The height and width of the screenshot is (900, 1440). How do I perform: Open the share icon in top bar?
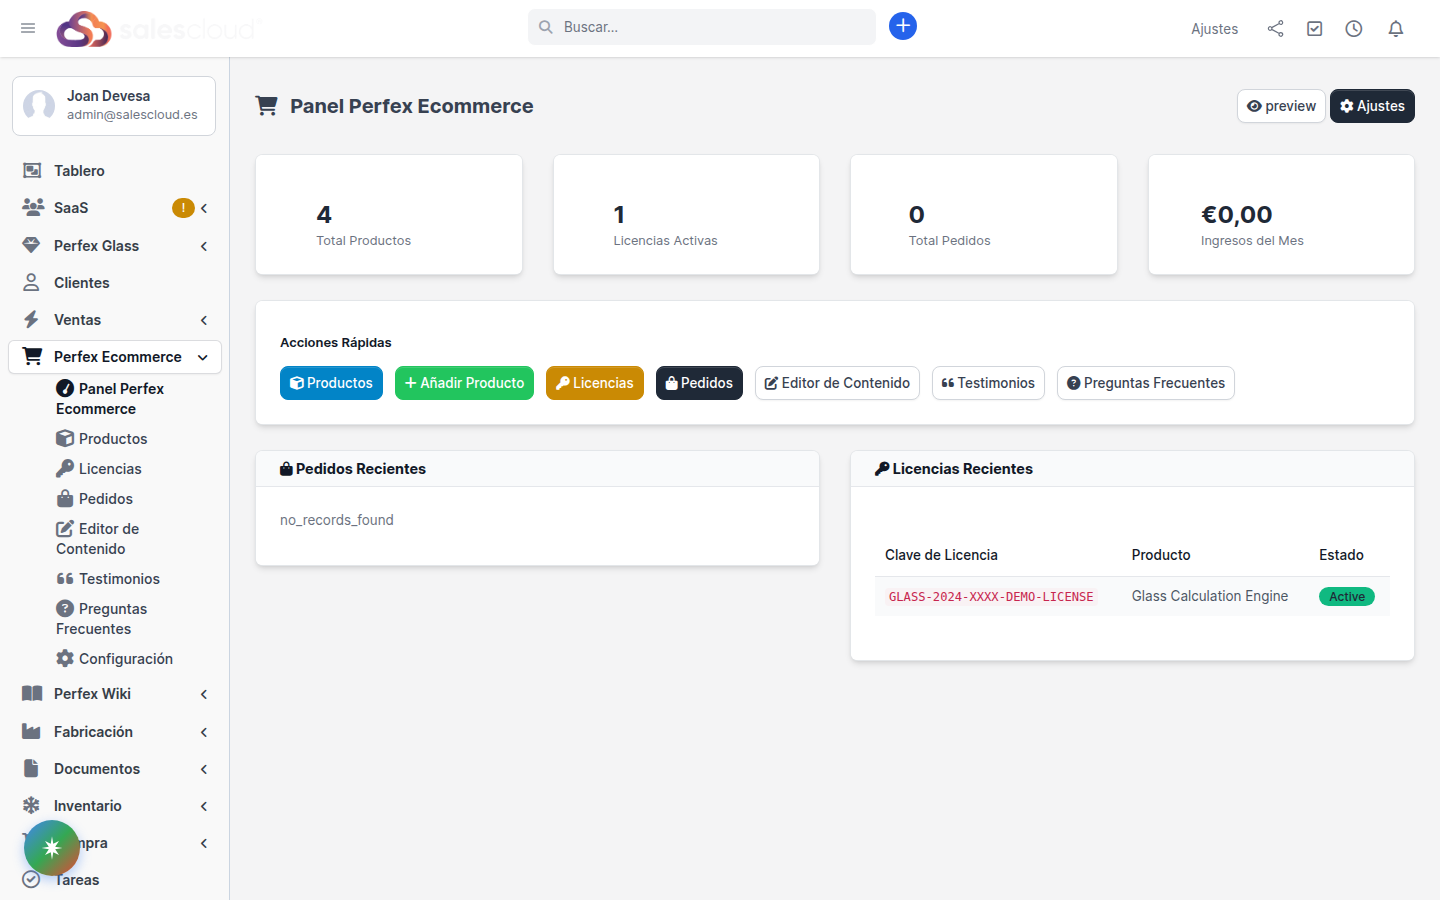[x=1275, y=29]
